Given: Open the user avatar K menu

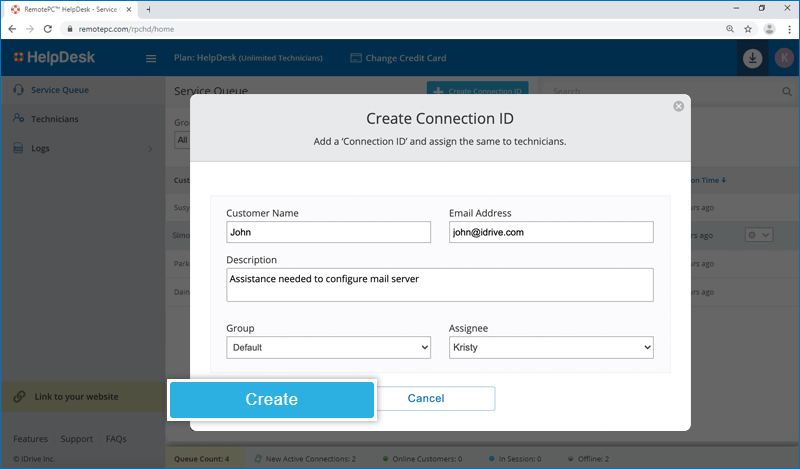Looking at the screenshot, I should tap(783, 58).
